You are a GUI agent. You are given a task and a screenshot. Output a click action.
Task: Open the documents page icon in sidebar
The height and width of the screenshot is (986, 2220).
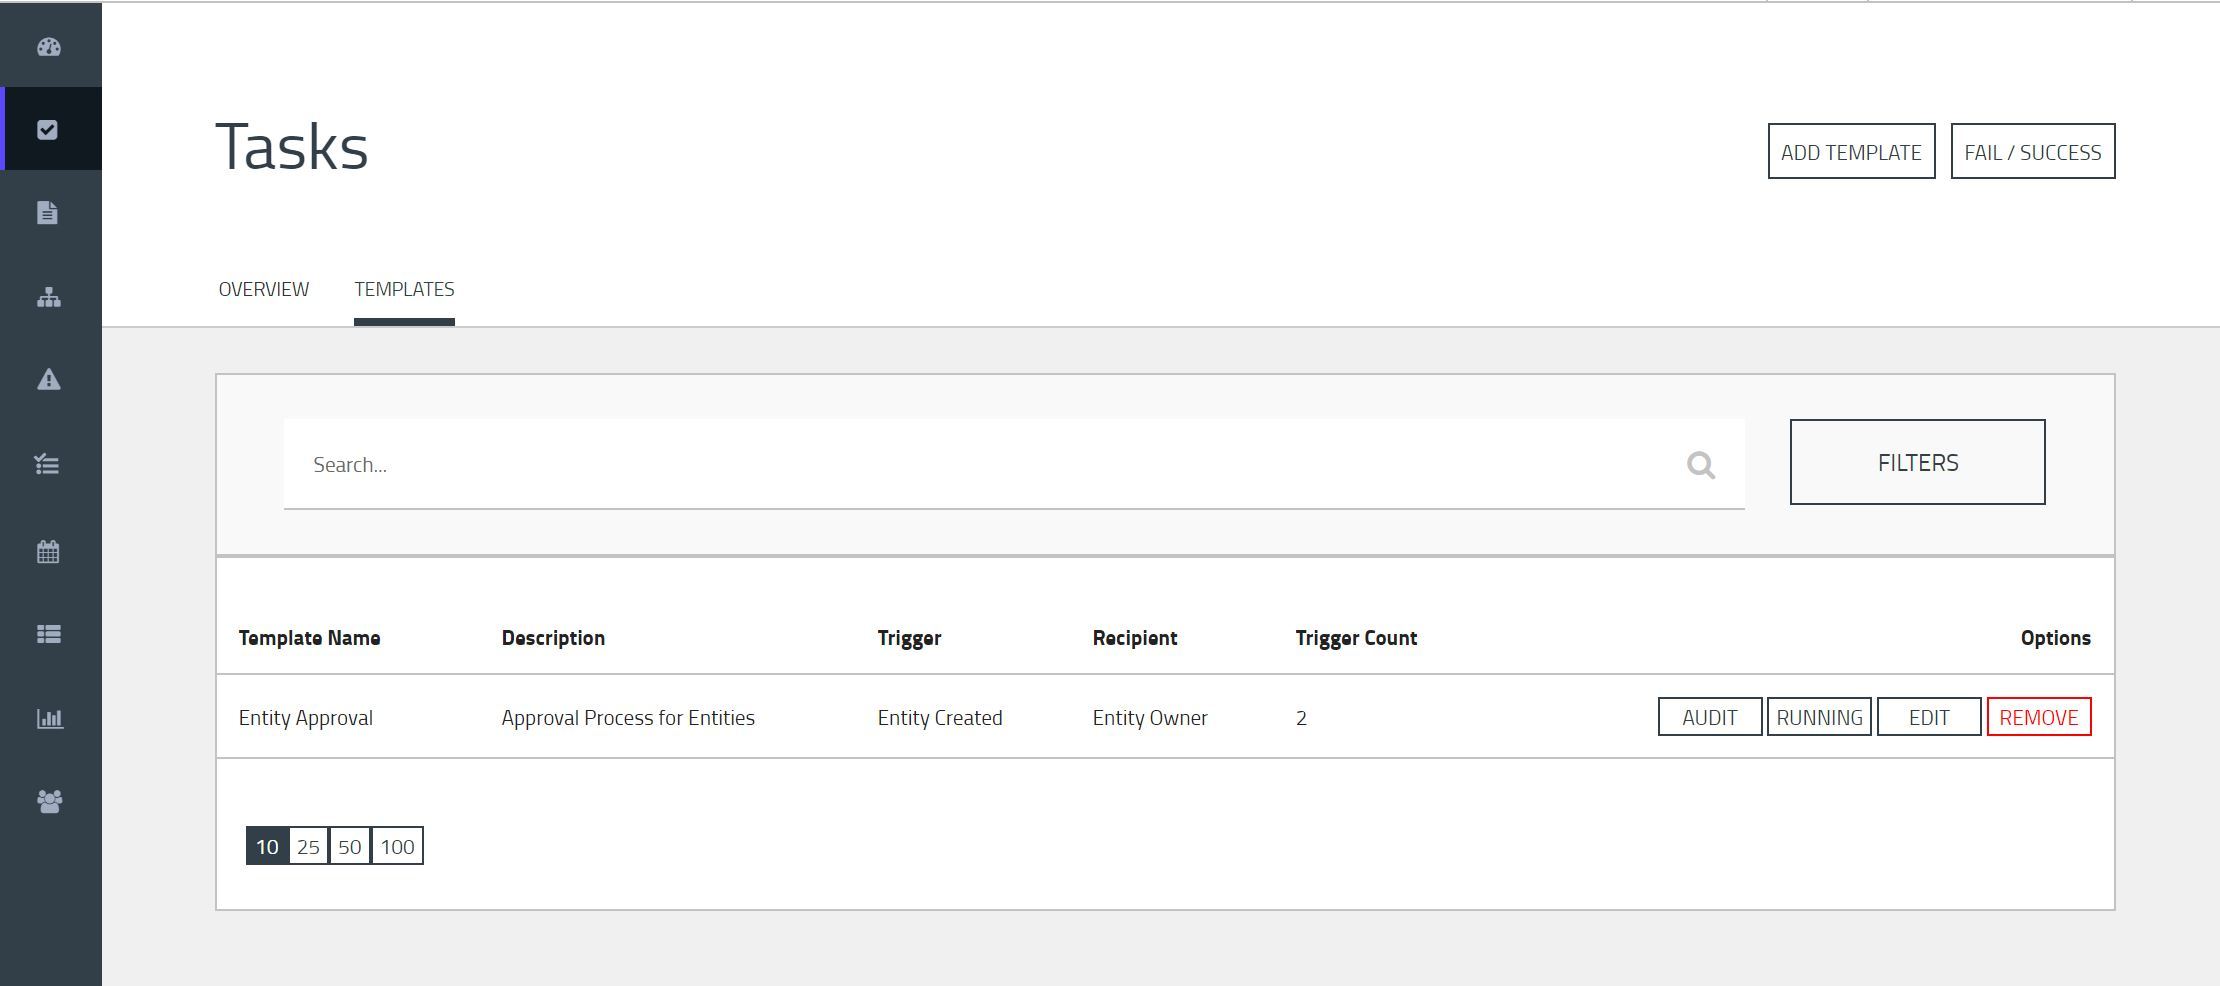(47, 213)
